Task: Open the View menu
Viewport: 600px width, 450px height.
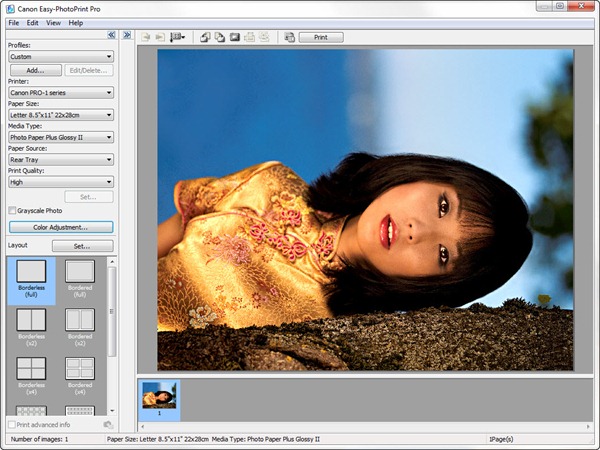Action: (53, 22)
